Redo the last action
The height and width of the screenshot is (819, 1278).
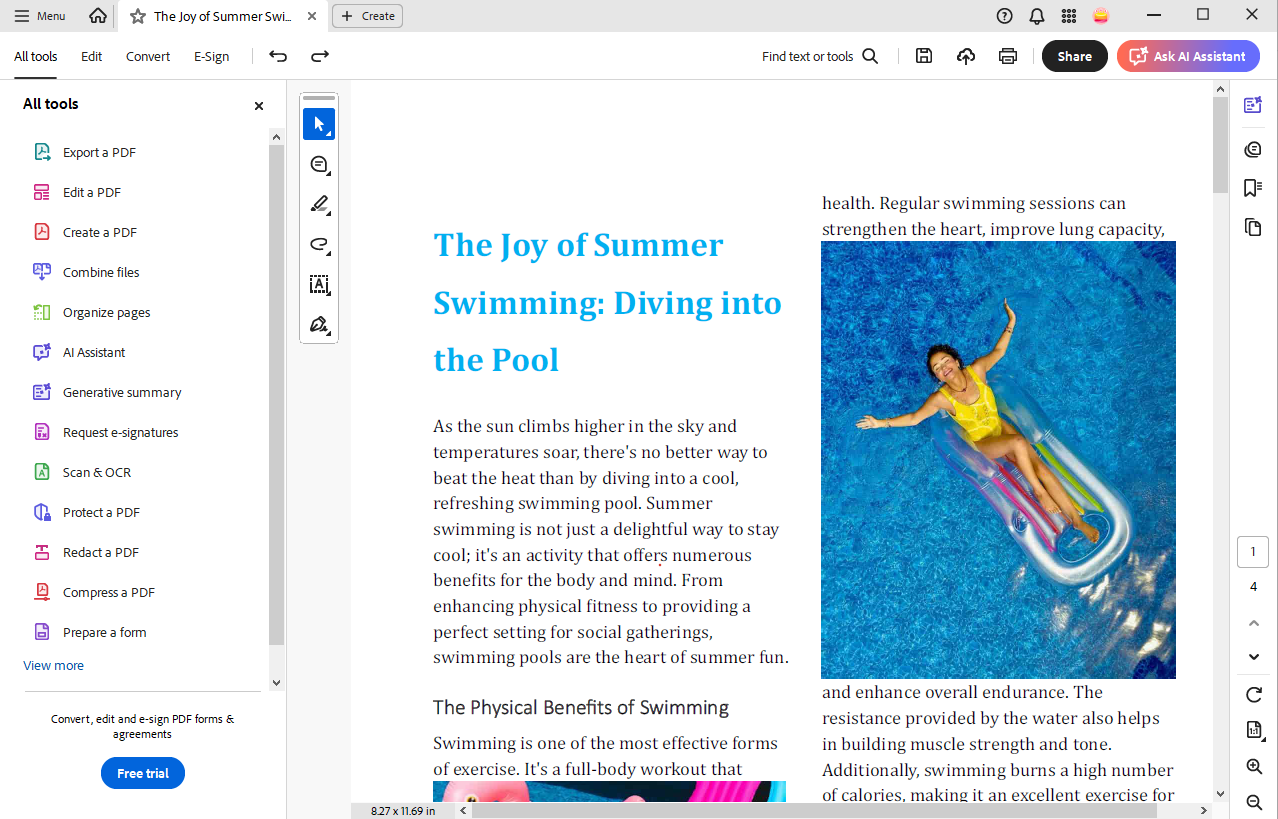320,57
